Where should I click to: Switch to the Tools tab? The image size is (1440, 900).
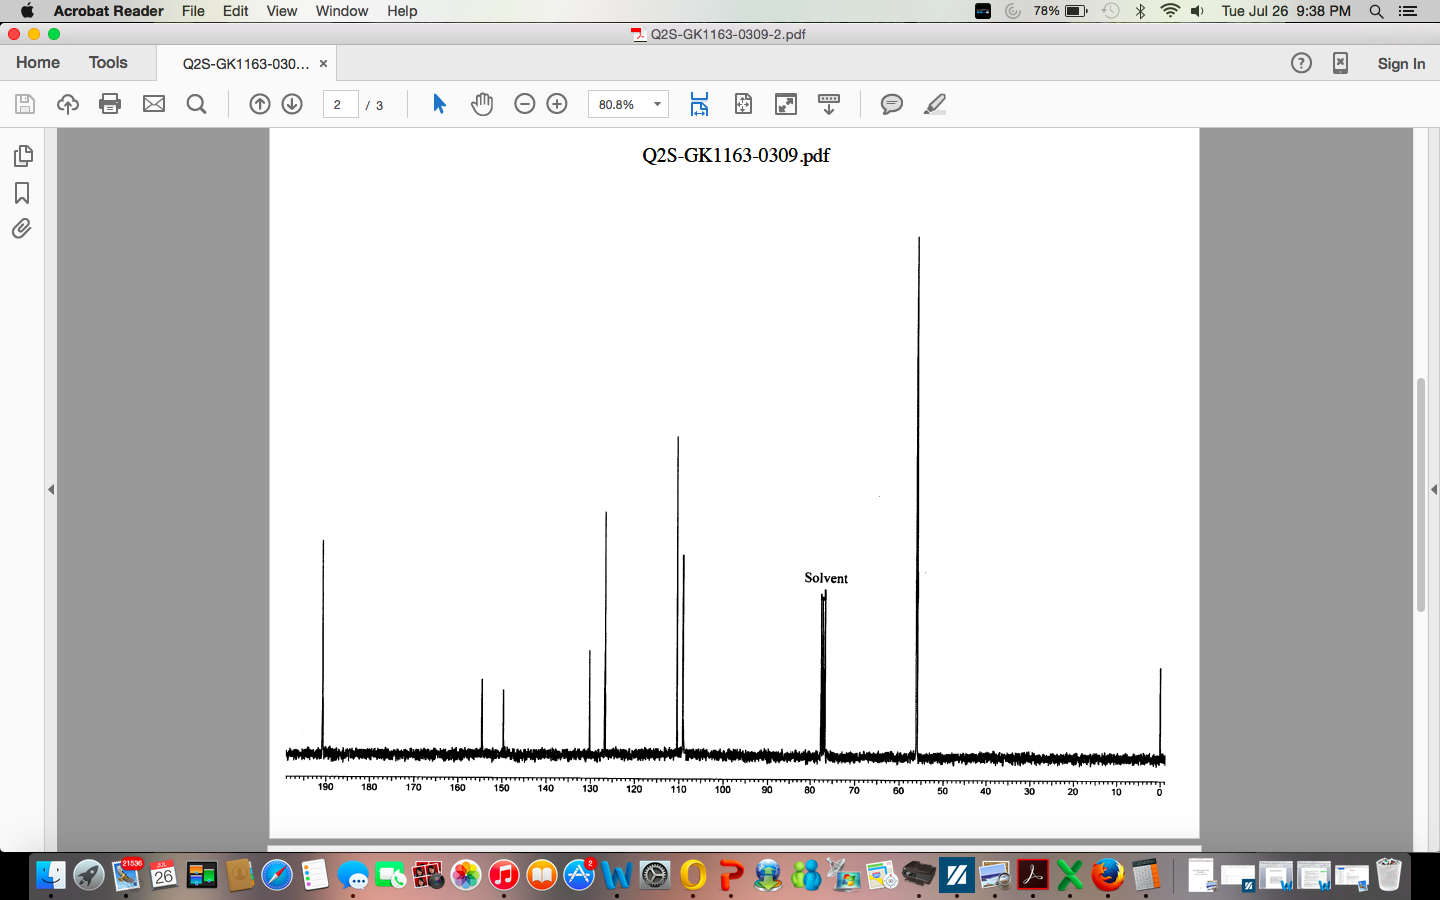108,63
